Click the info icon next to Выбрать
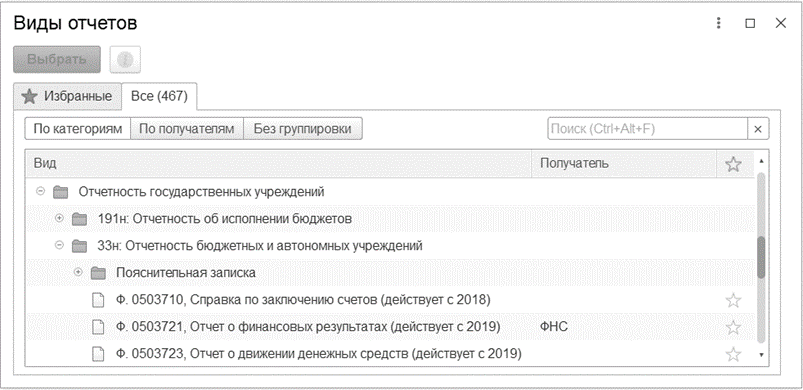The image size is (803, 390). click(x=125, y=60)
